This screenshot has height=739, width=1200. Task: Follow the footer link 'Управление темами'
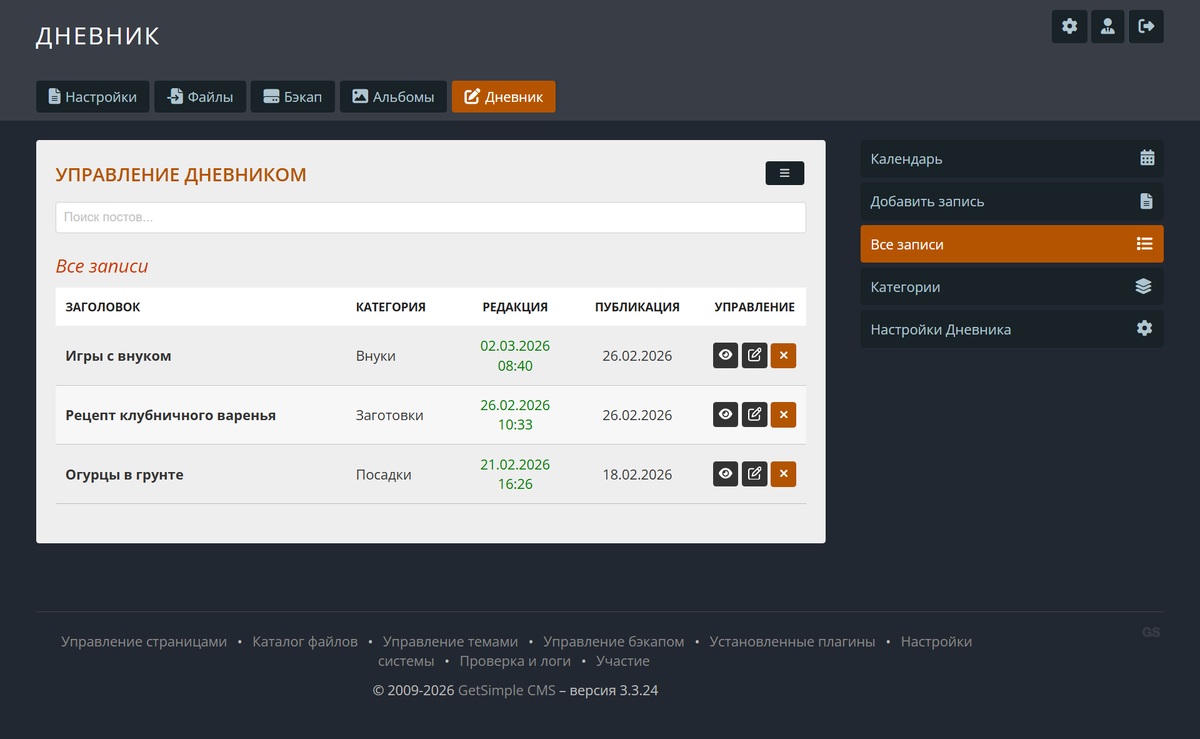(x=451, y=641)
